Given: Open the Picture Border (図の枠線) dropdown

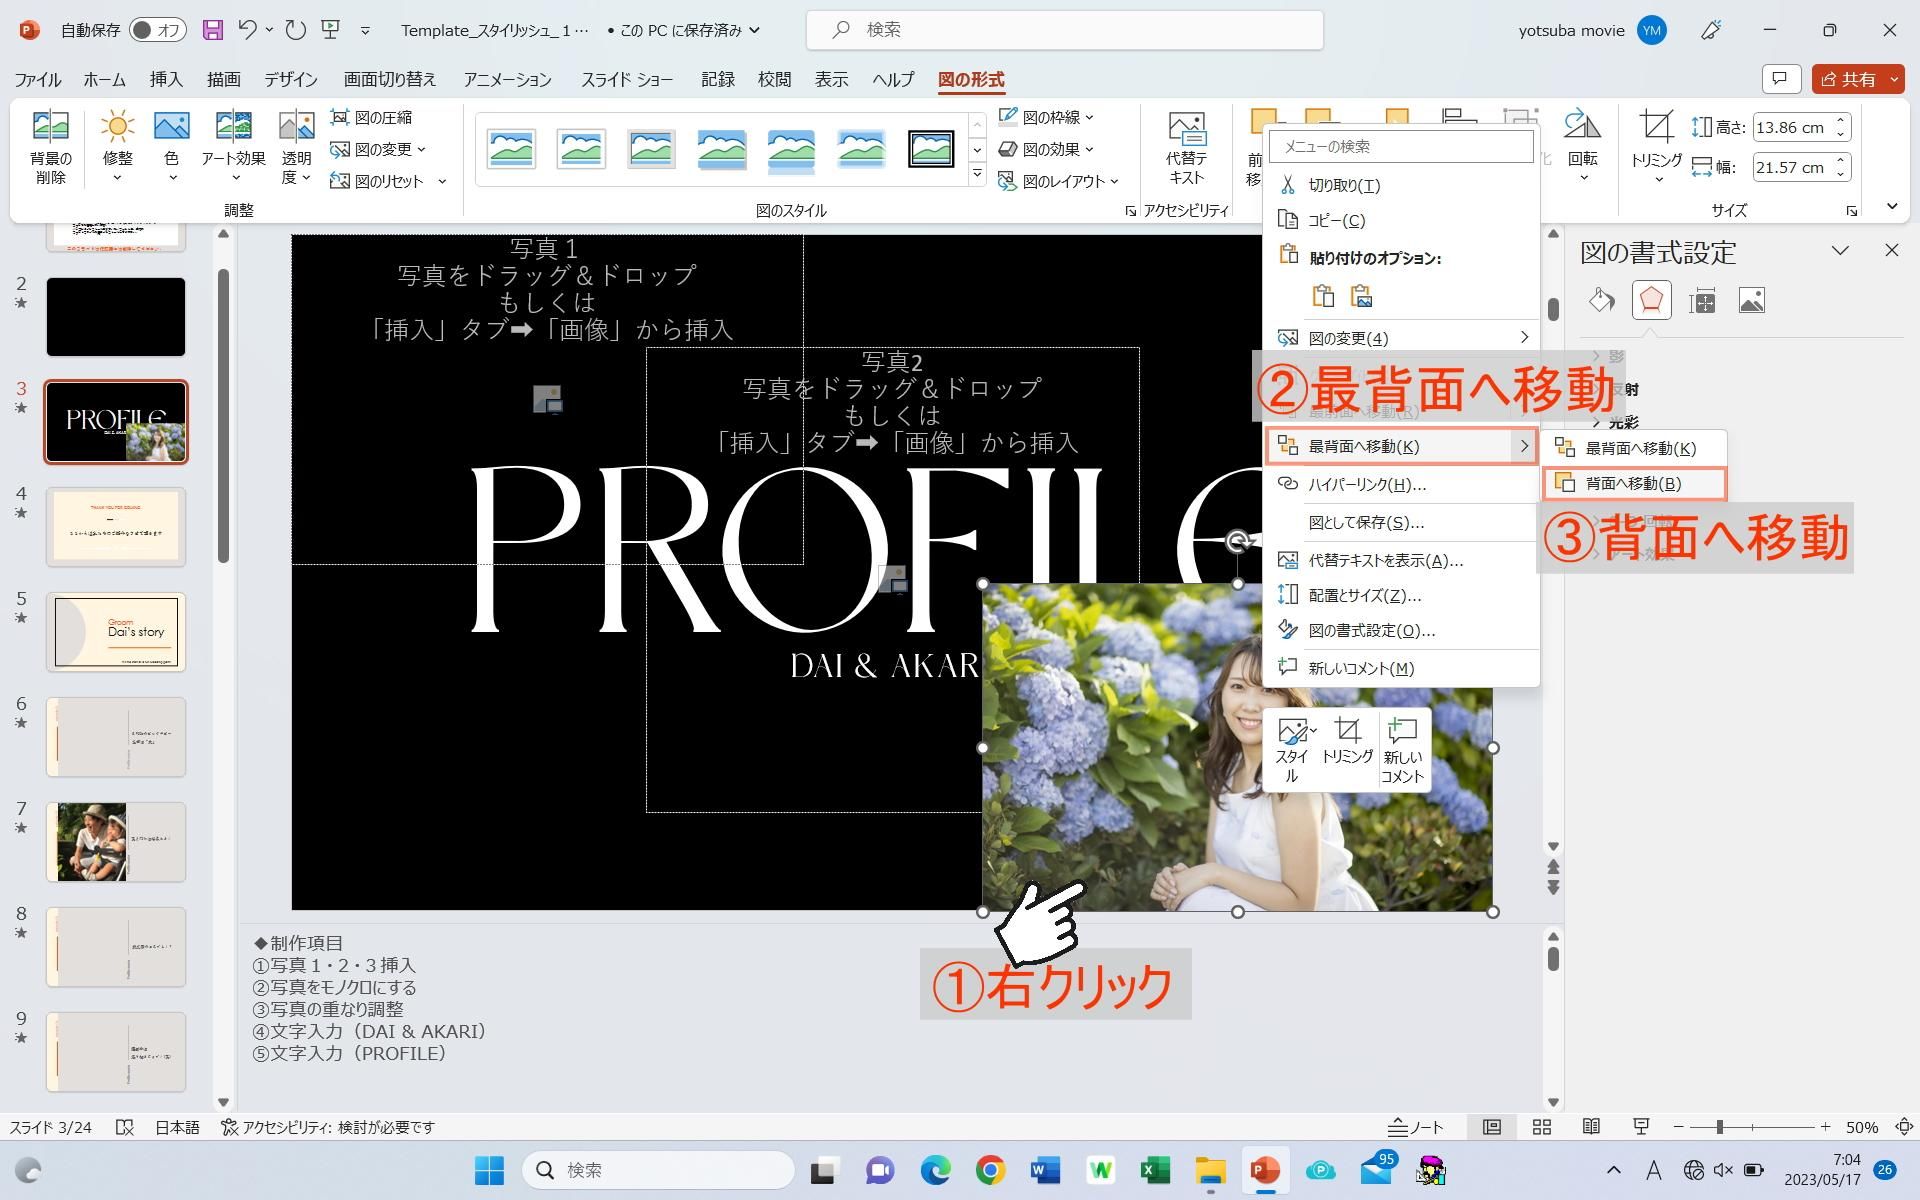Looking at the screenshot, I should coord(1047,117).
